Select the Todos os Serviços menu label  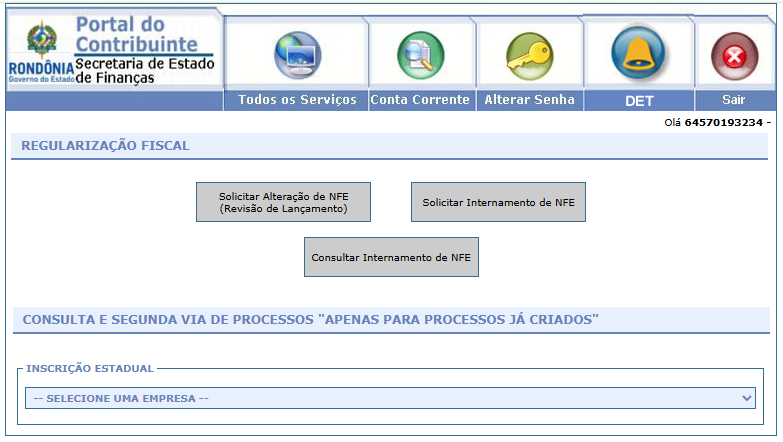(297, 100)
